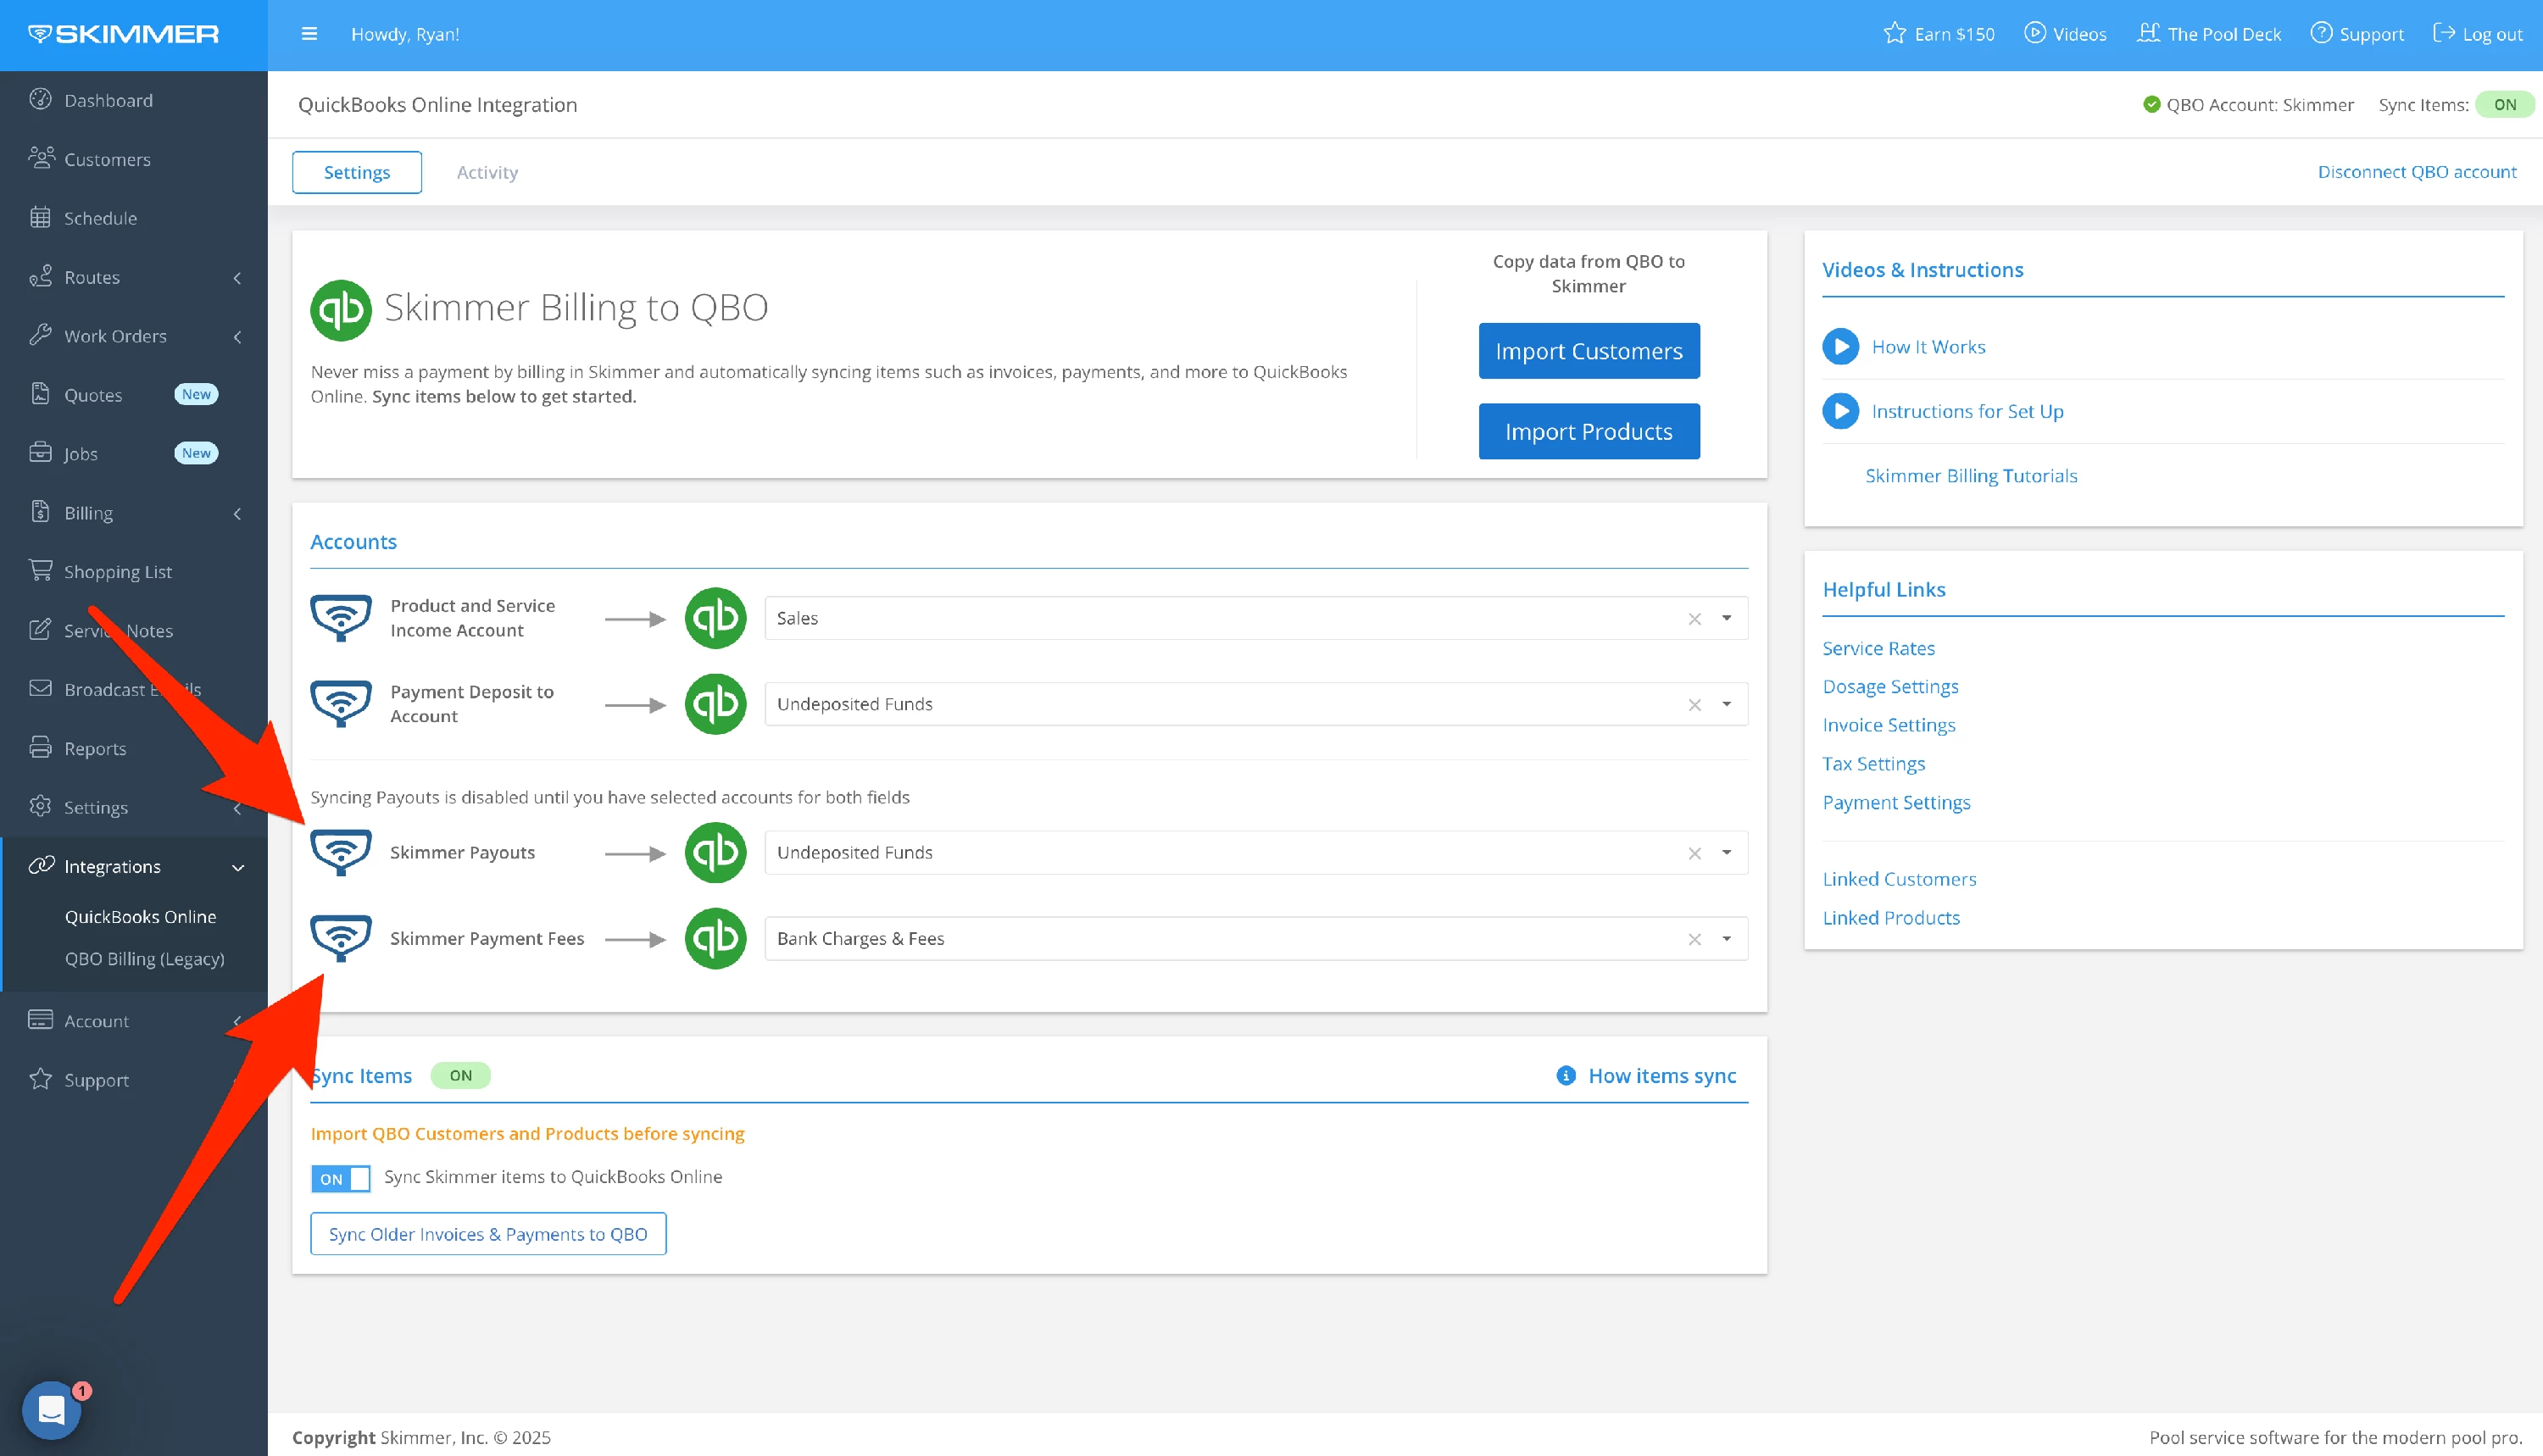Click the Payment Deposit account field
The image size is (2543, 1456).
pyautogui.click(x=1220, y=704)
